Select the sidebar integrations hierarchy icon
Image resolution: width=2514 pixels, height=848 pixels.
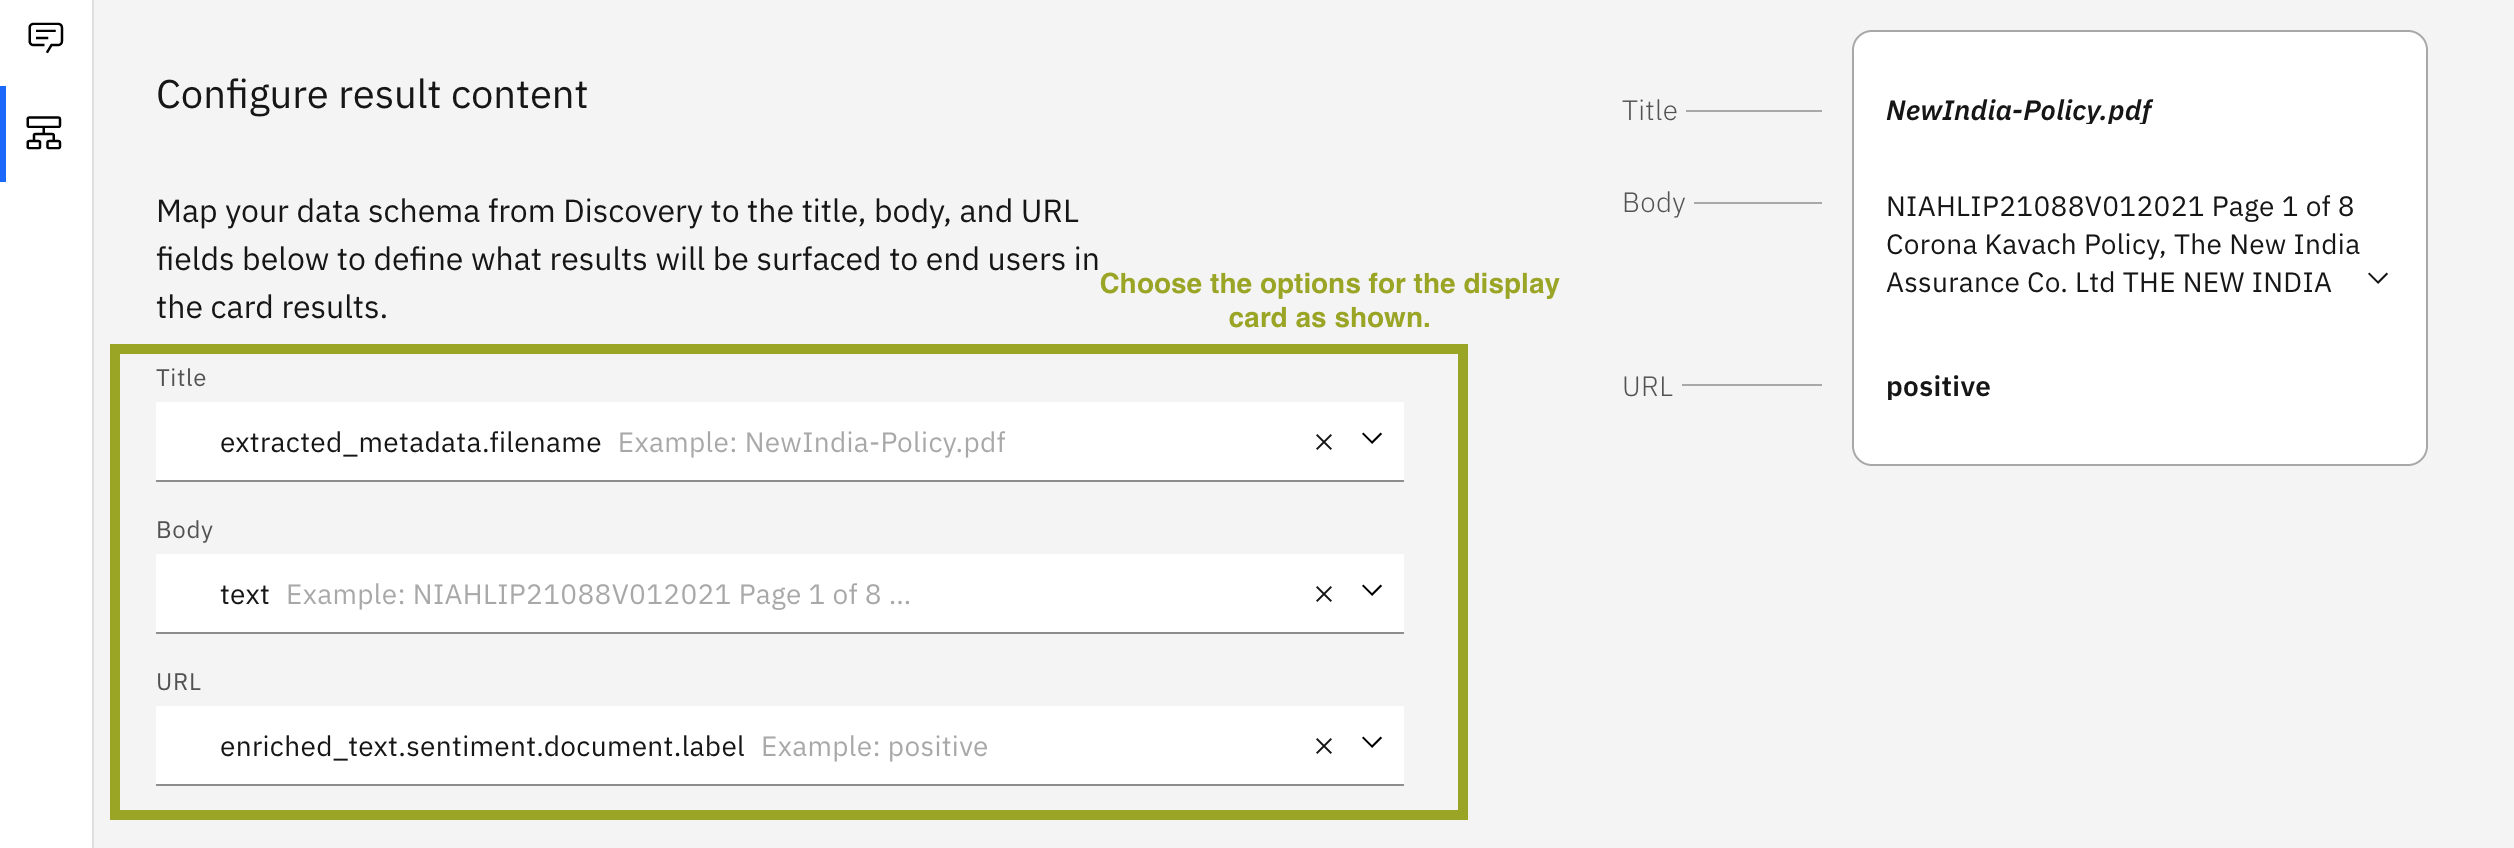point(44,133)
